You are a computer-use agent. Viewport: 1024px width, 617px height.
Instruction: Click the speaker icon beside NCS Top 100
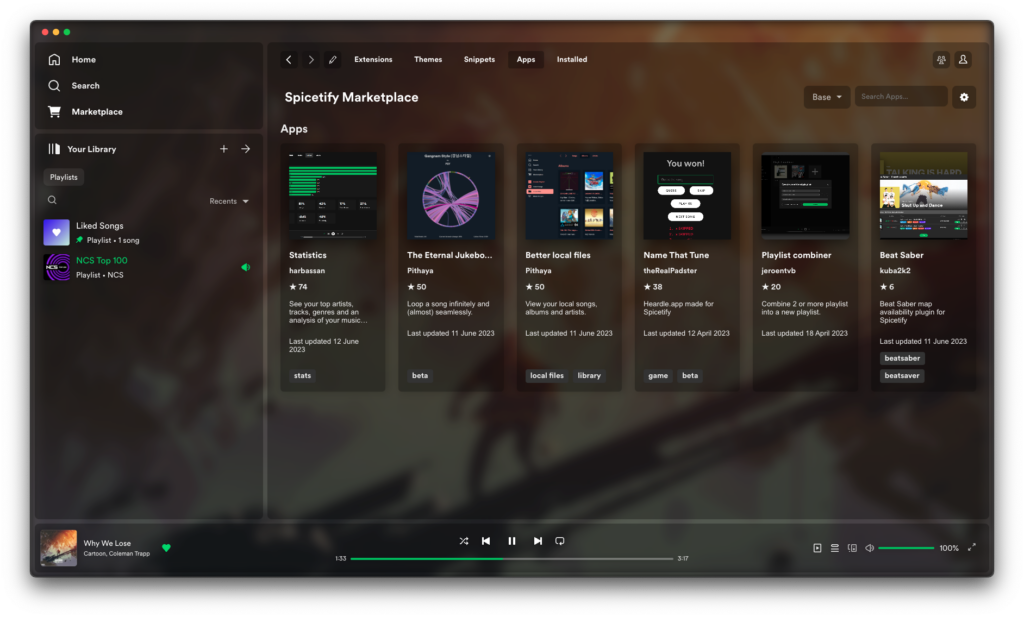coord(246,267)
